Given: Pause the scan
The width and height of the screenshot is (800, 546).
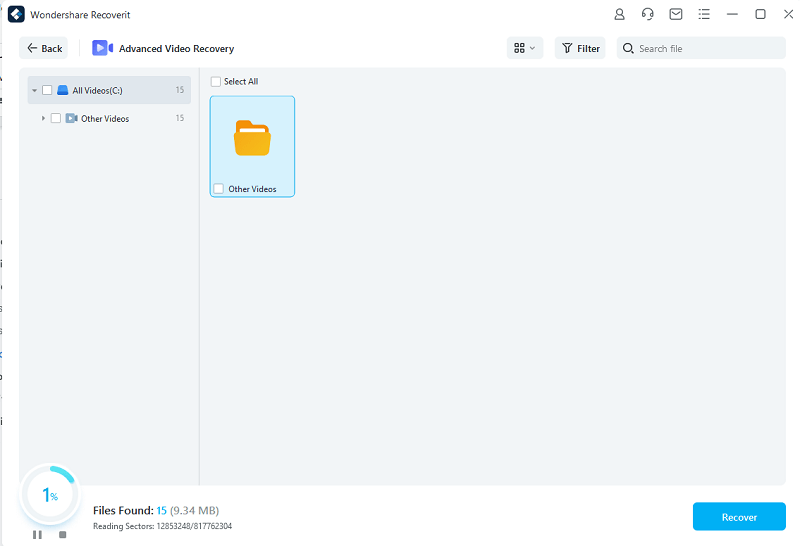Looking at the screenshot, I should [37, 535].
